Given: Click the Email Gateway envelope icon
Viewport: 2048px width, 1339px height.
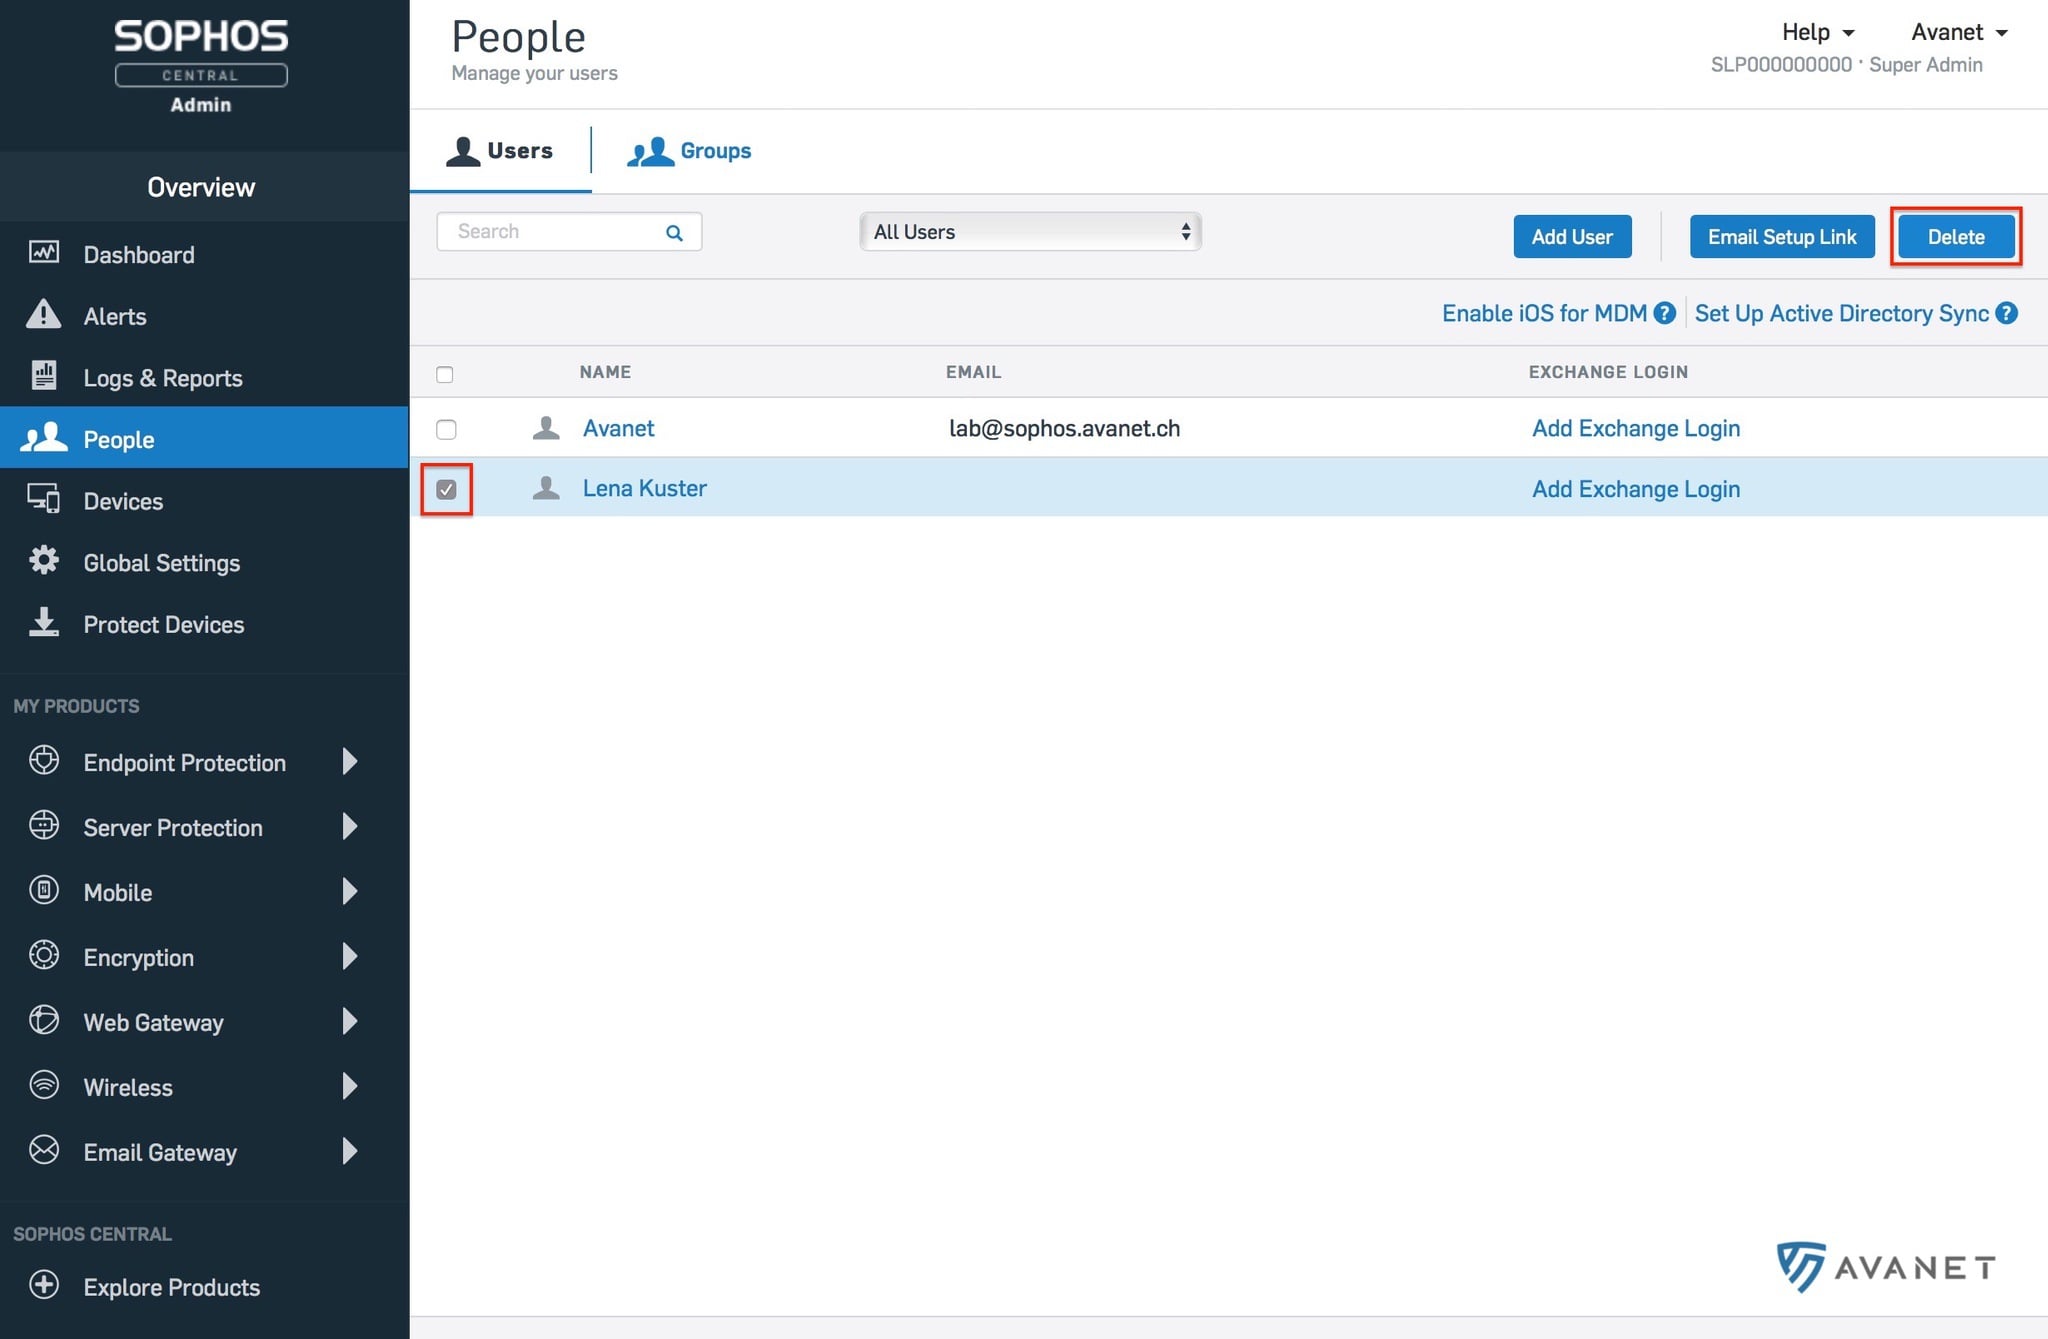Looking at the screenshot, I should pos(44,1151).
